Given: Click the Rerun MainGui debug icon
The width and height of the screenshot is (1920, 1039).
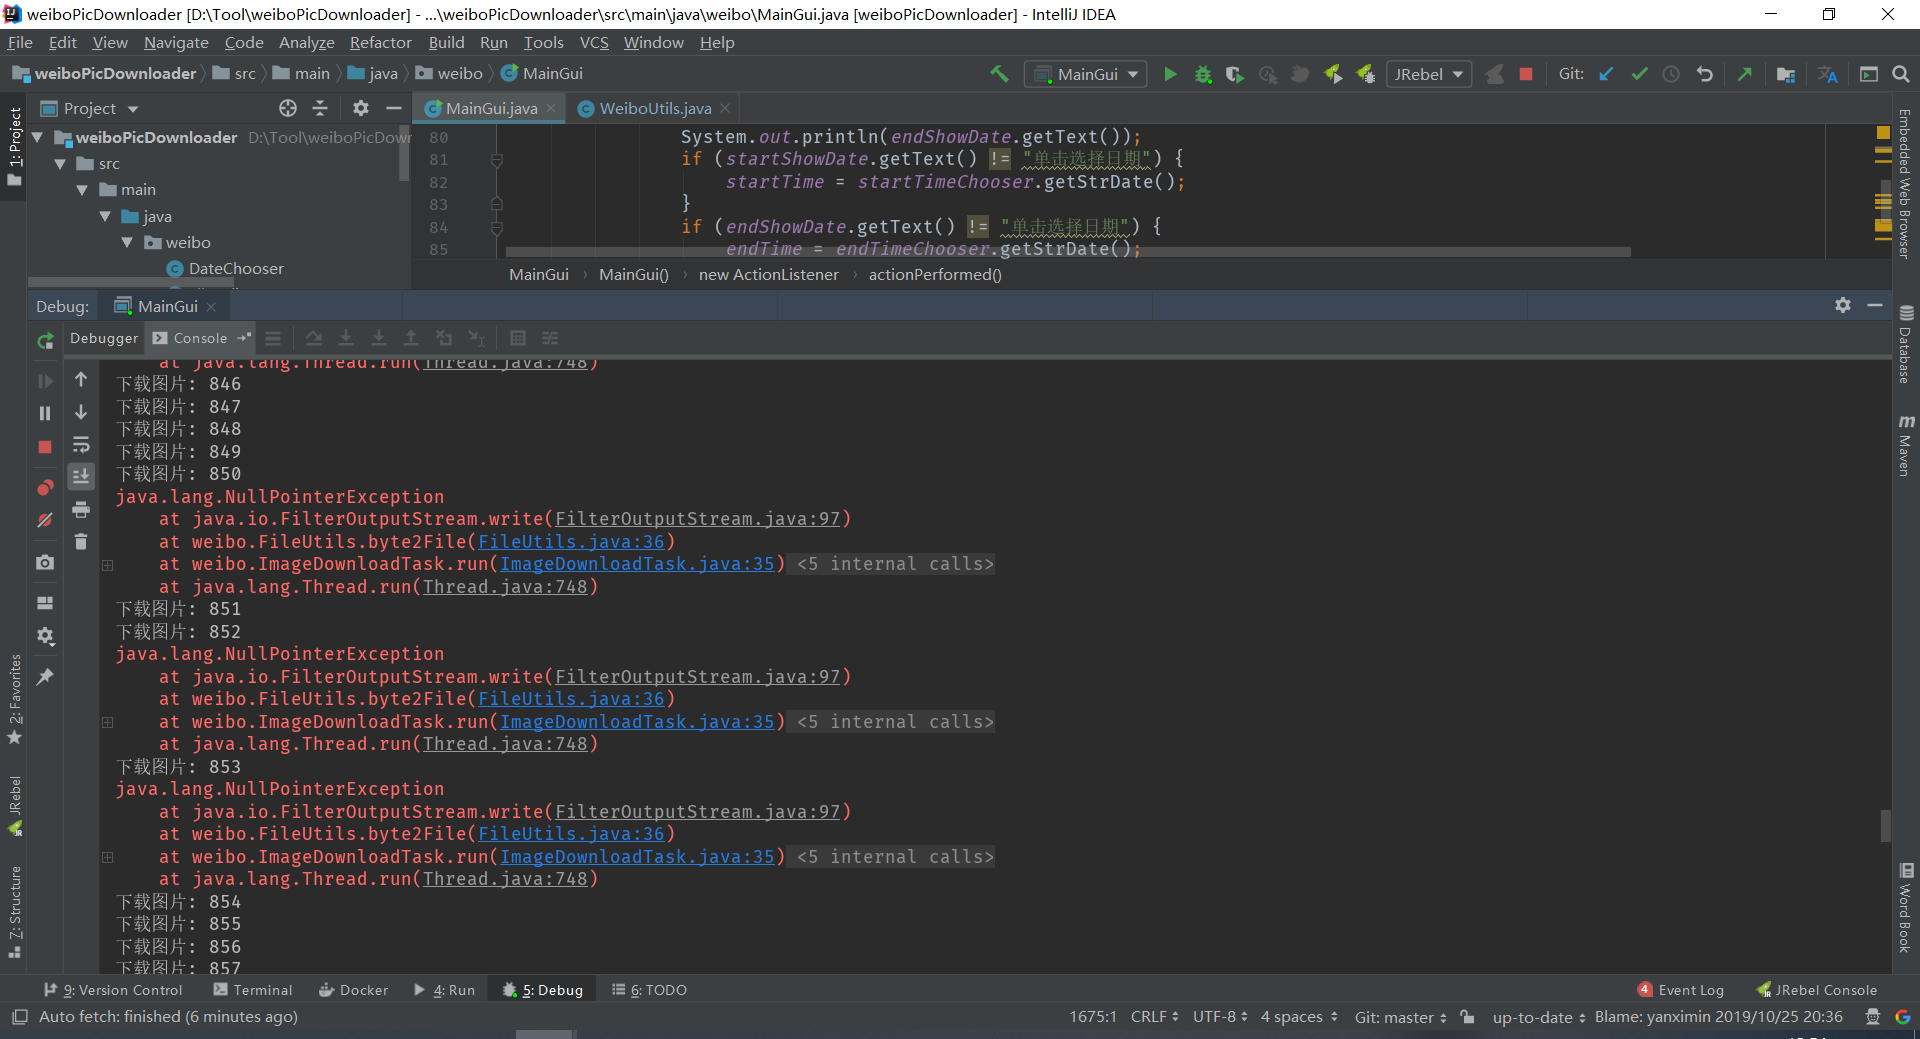Looking at the screenshot, I should tap(45, 341).
